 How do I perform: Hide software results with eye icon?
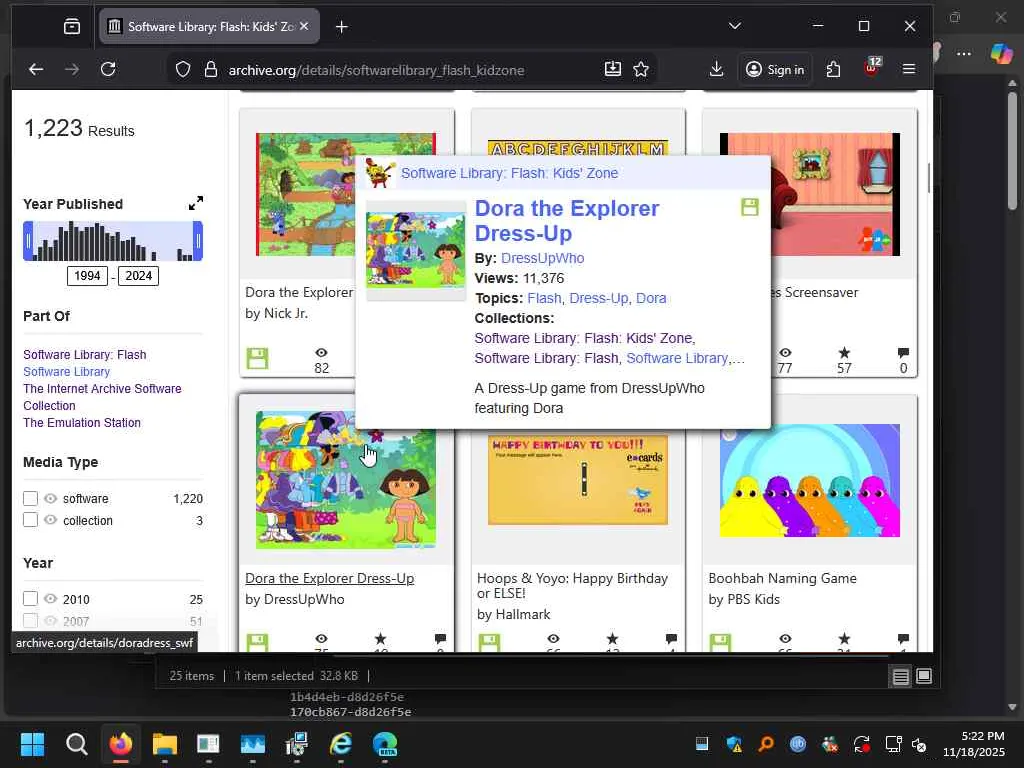coord(50,498)
